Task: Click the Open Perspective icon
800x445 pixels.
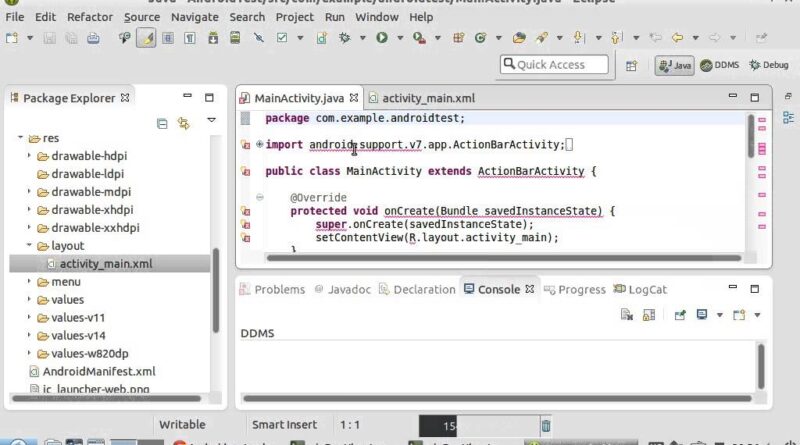Action: tap(632, 66)
